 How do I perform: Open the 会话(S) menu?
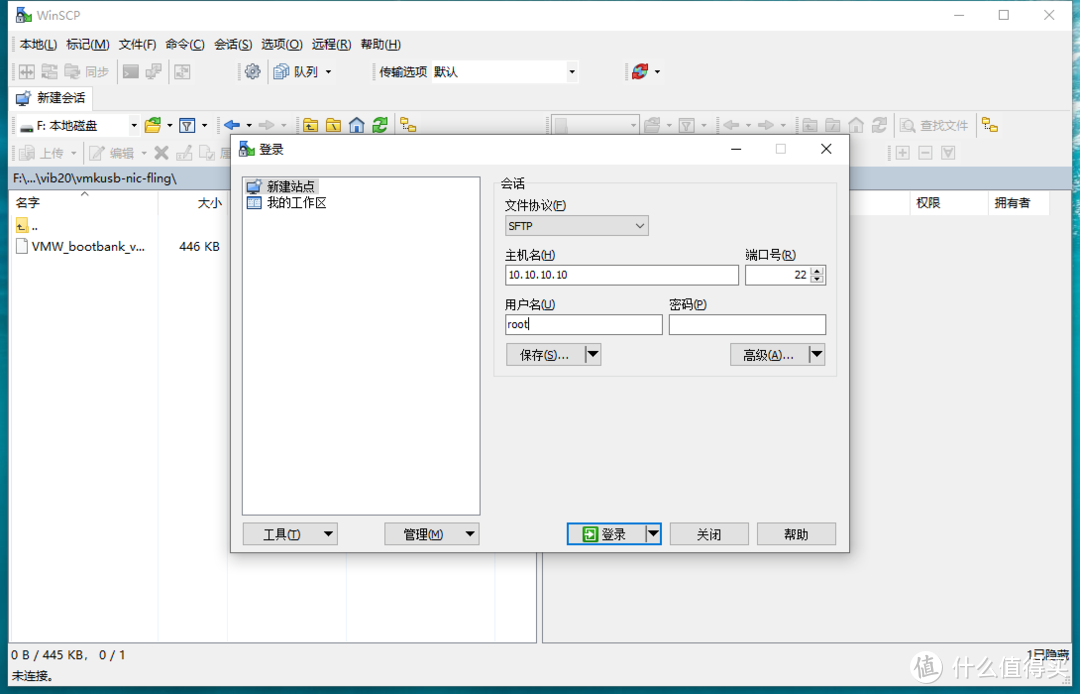pyautogui.click(x=233, y=45)
